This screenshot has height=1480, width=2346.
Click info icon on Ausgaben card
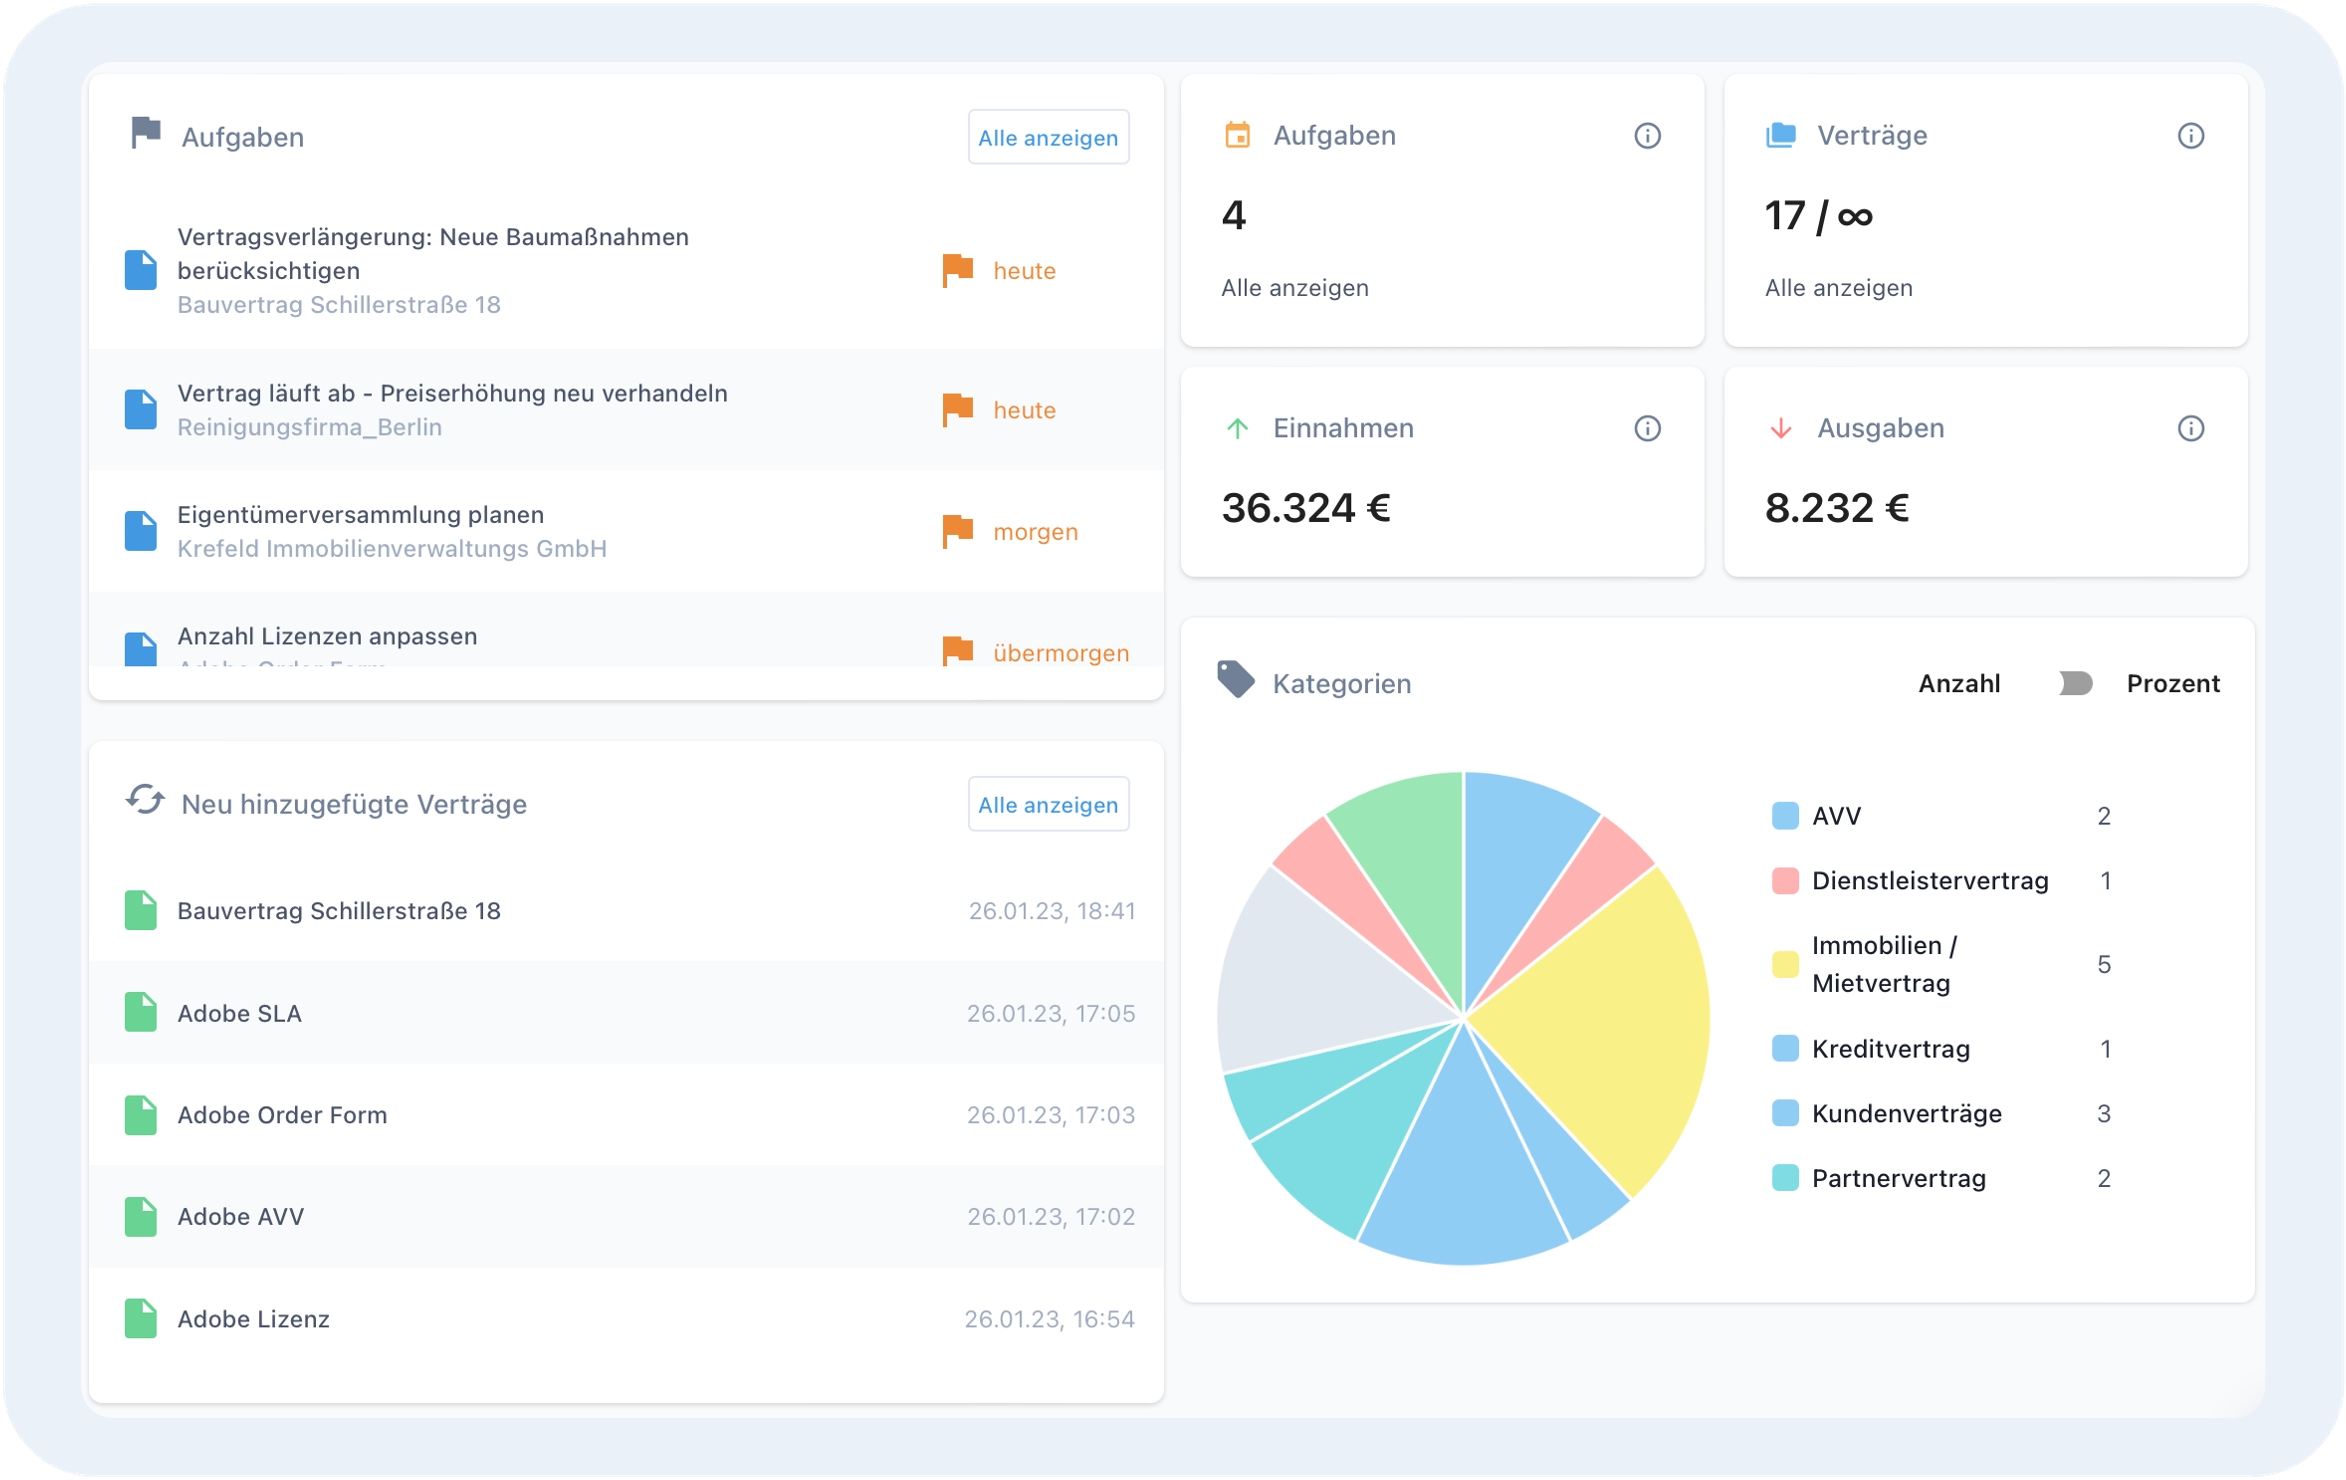(2189, 429)
